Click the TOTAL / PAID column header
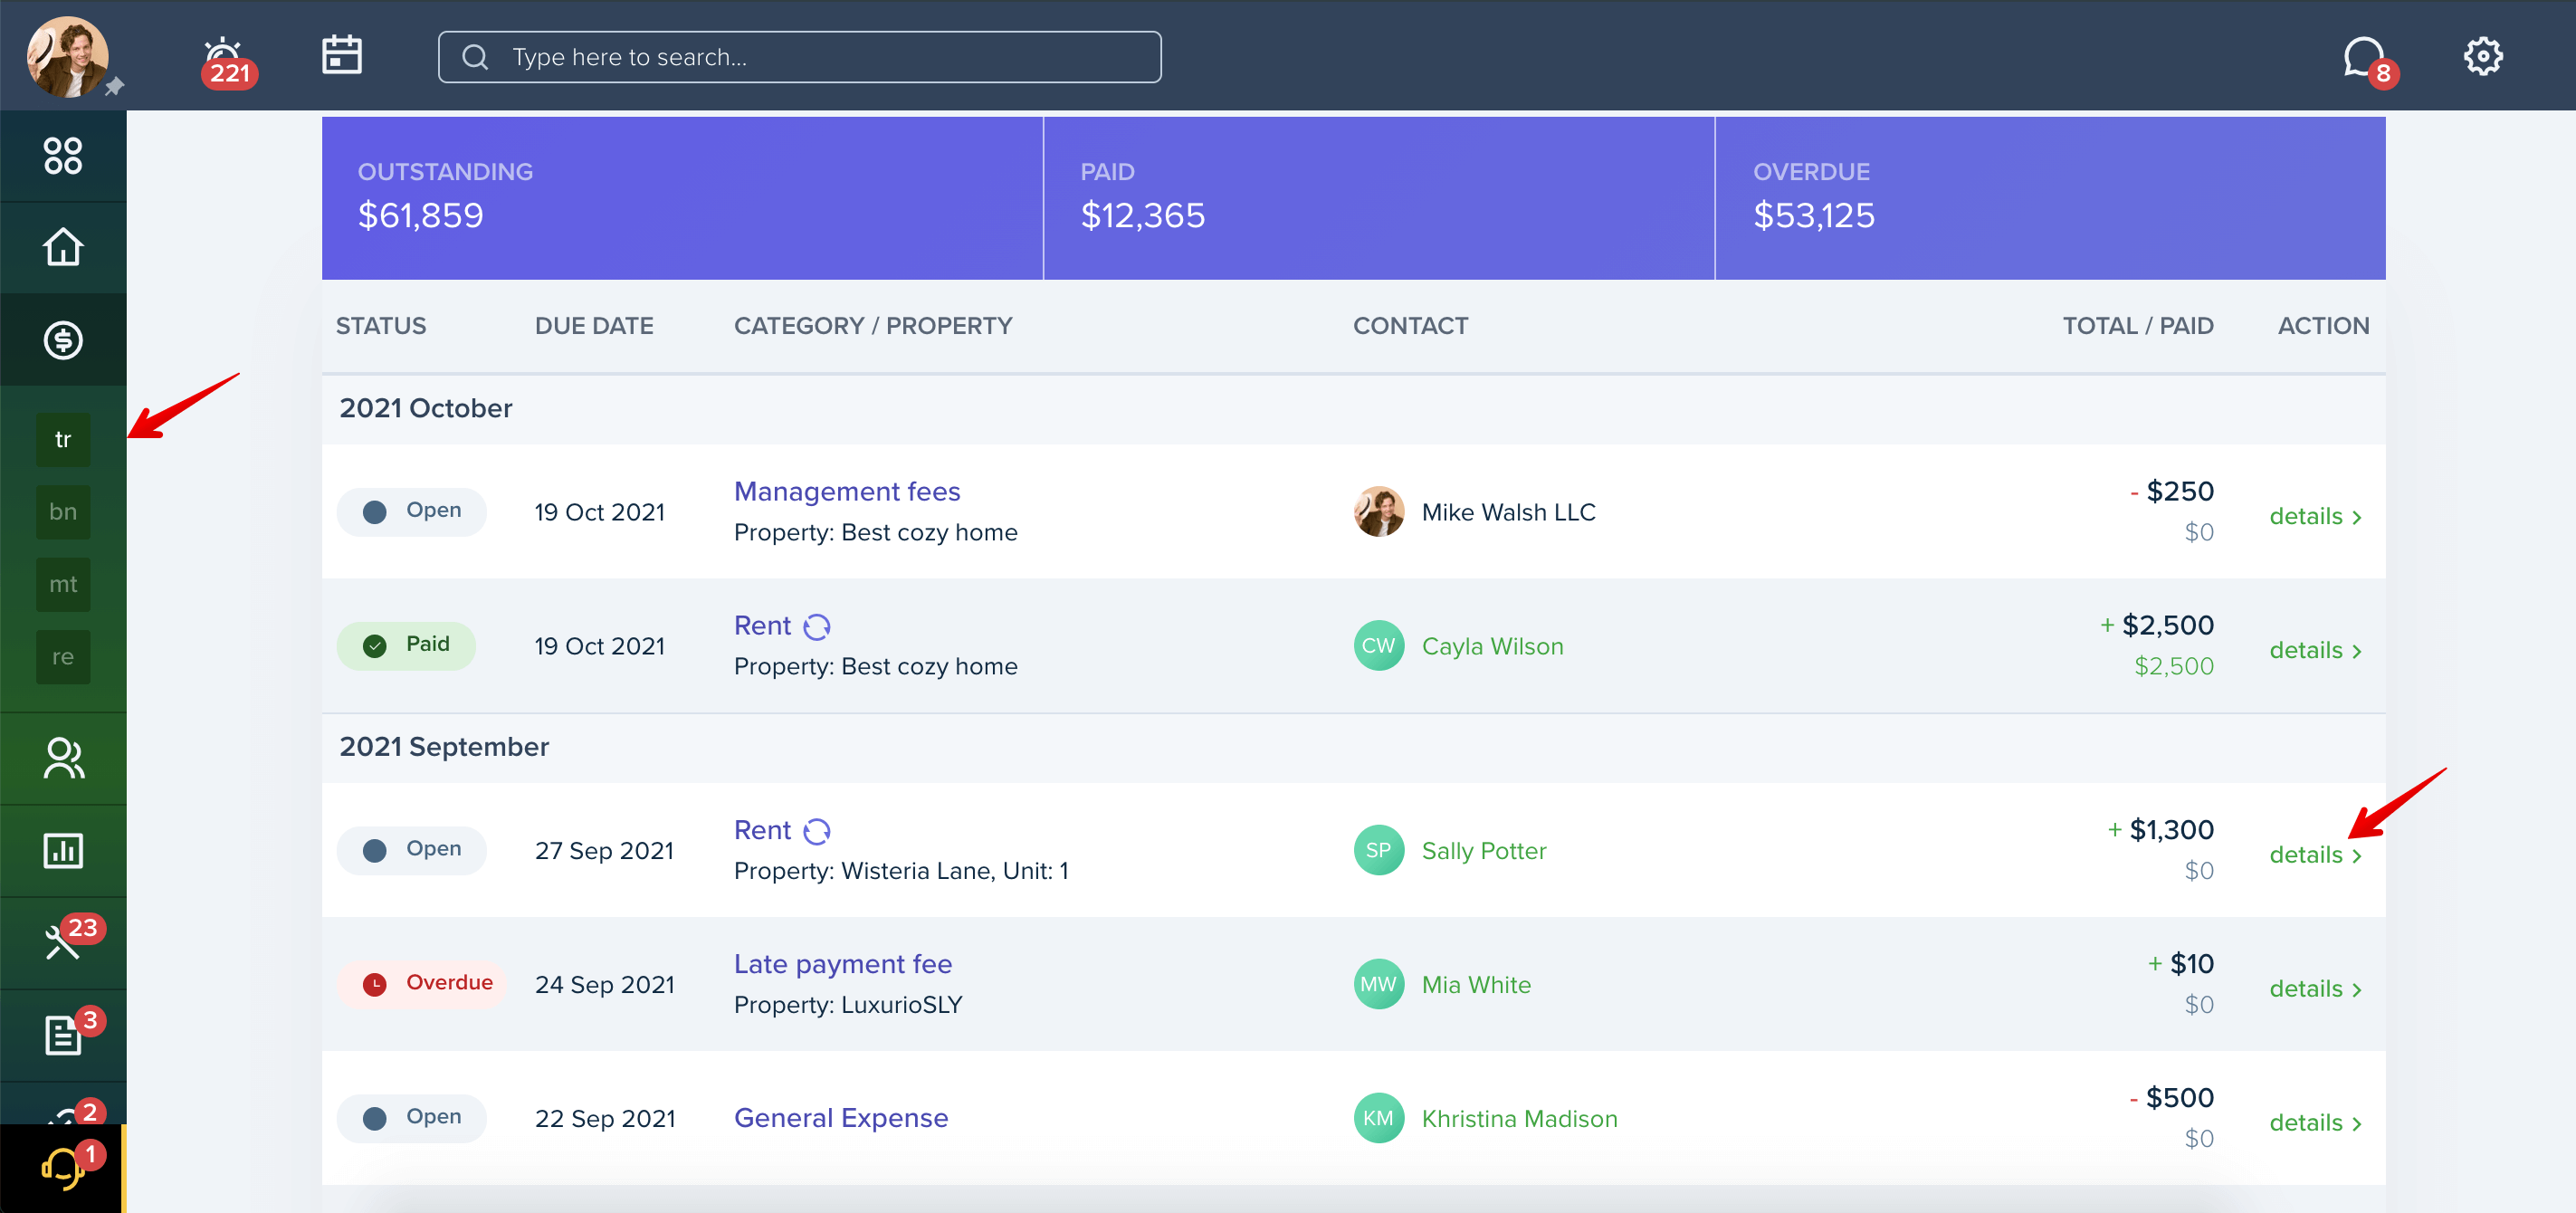This screenshot has height=1213, width=2576. point(2138,326)
